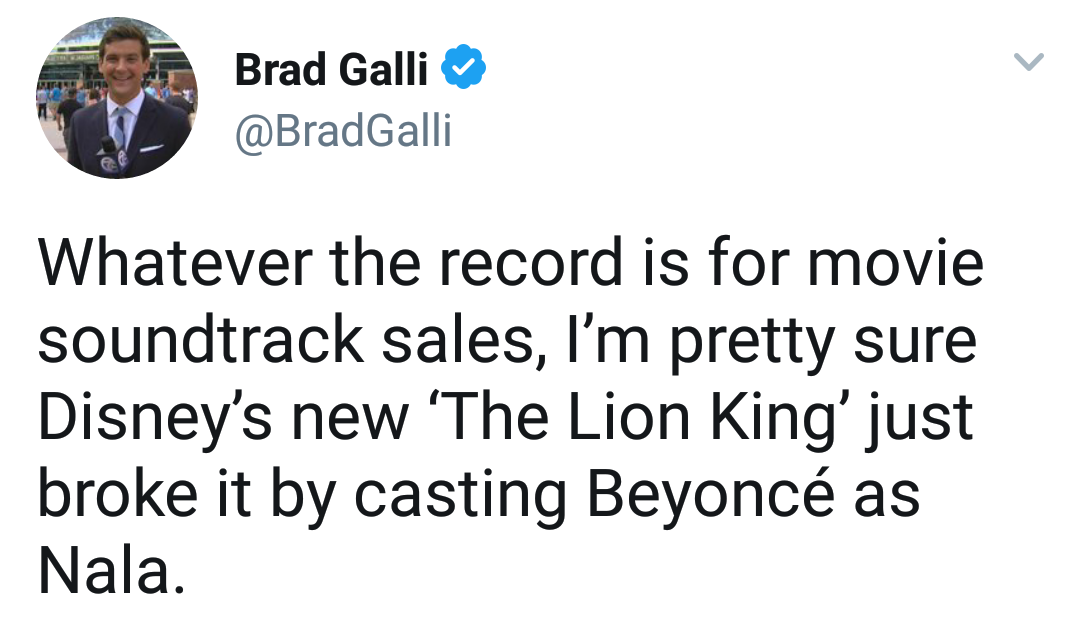
Task: Click the word 'soundtrack' in the tweet
Action: [x=200, y=340]
